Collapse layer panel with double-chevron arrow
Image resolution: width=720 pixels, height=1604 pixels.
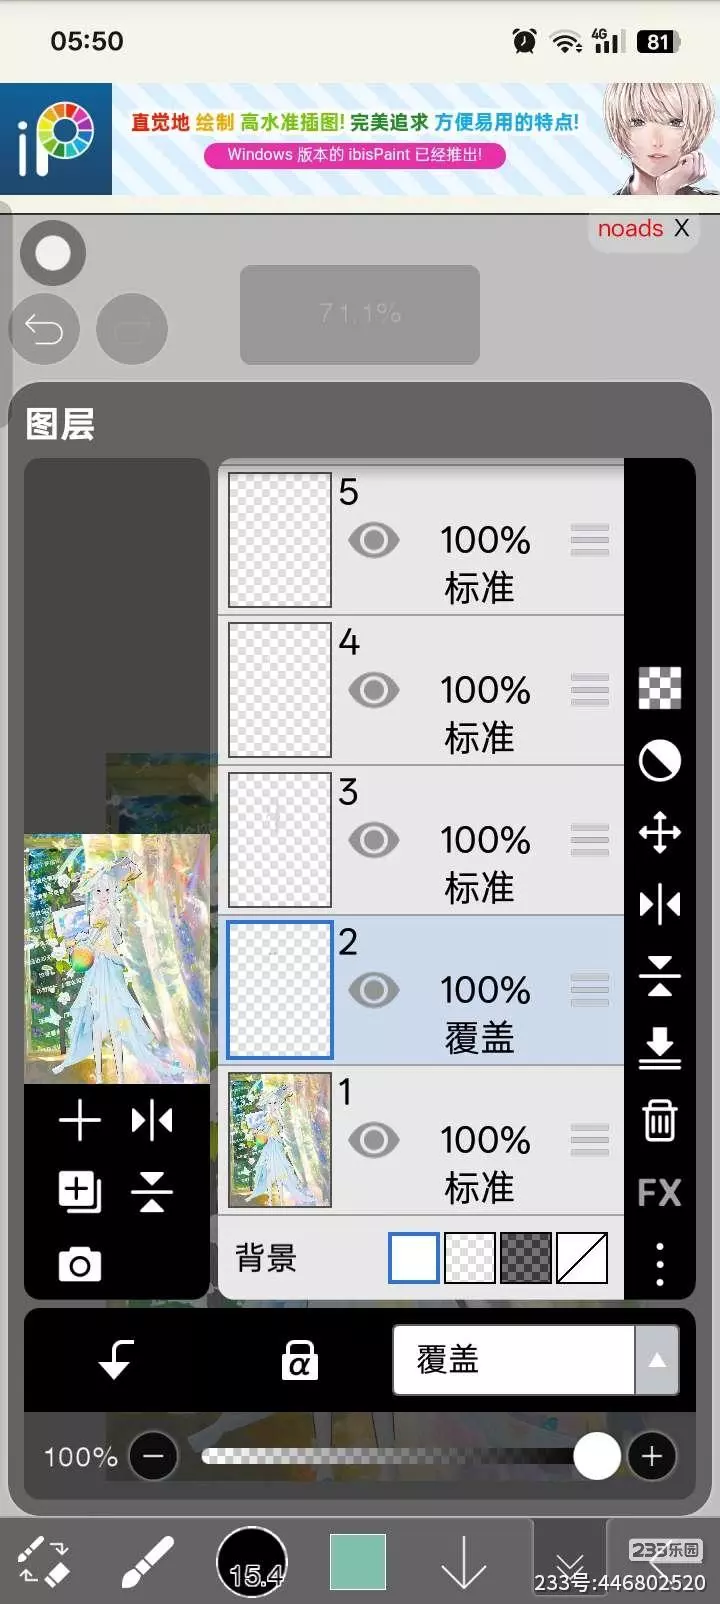pyautogui.click(x=570, y=1565)
